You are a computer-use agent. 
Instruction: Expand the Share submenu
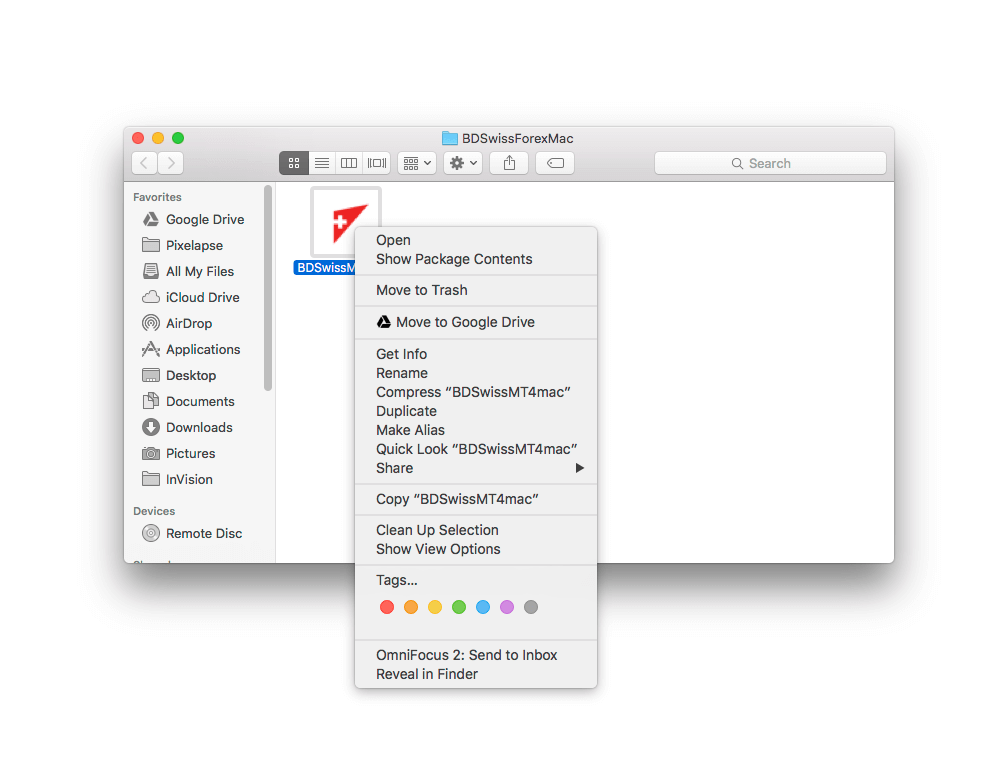(x=476, y=468)
